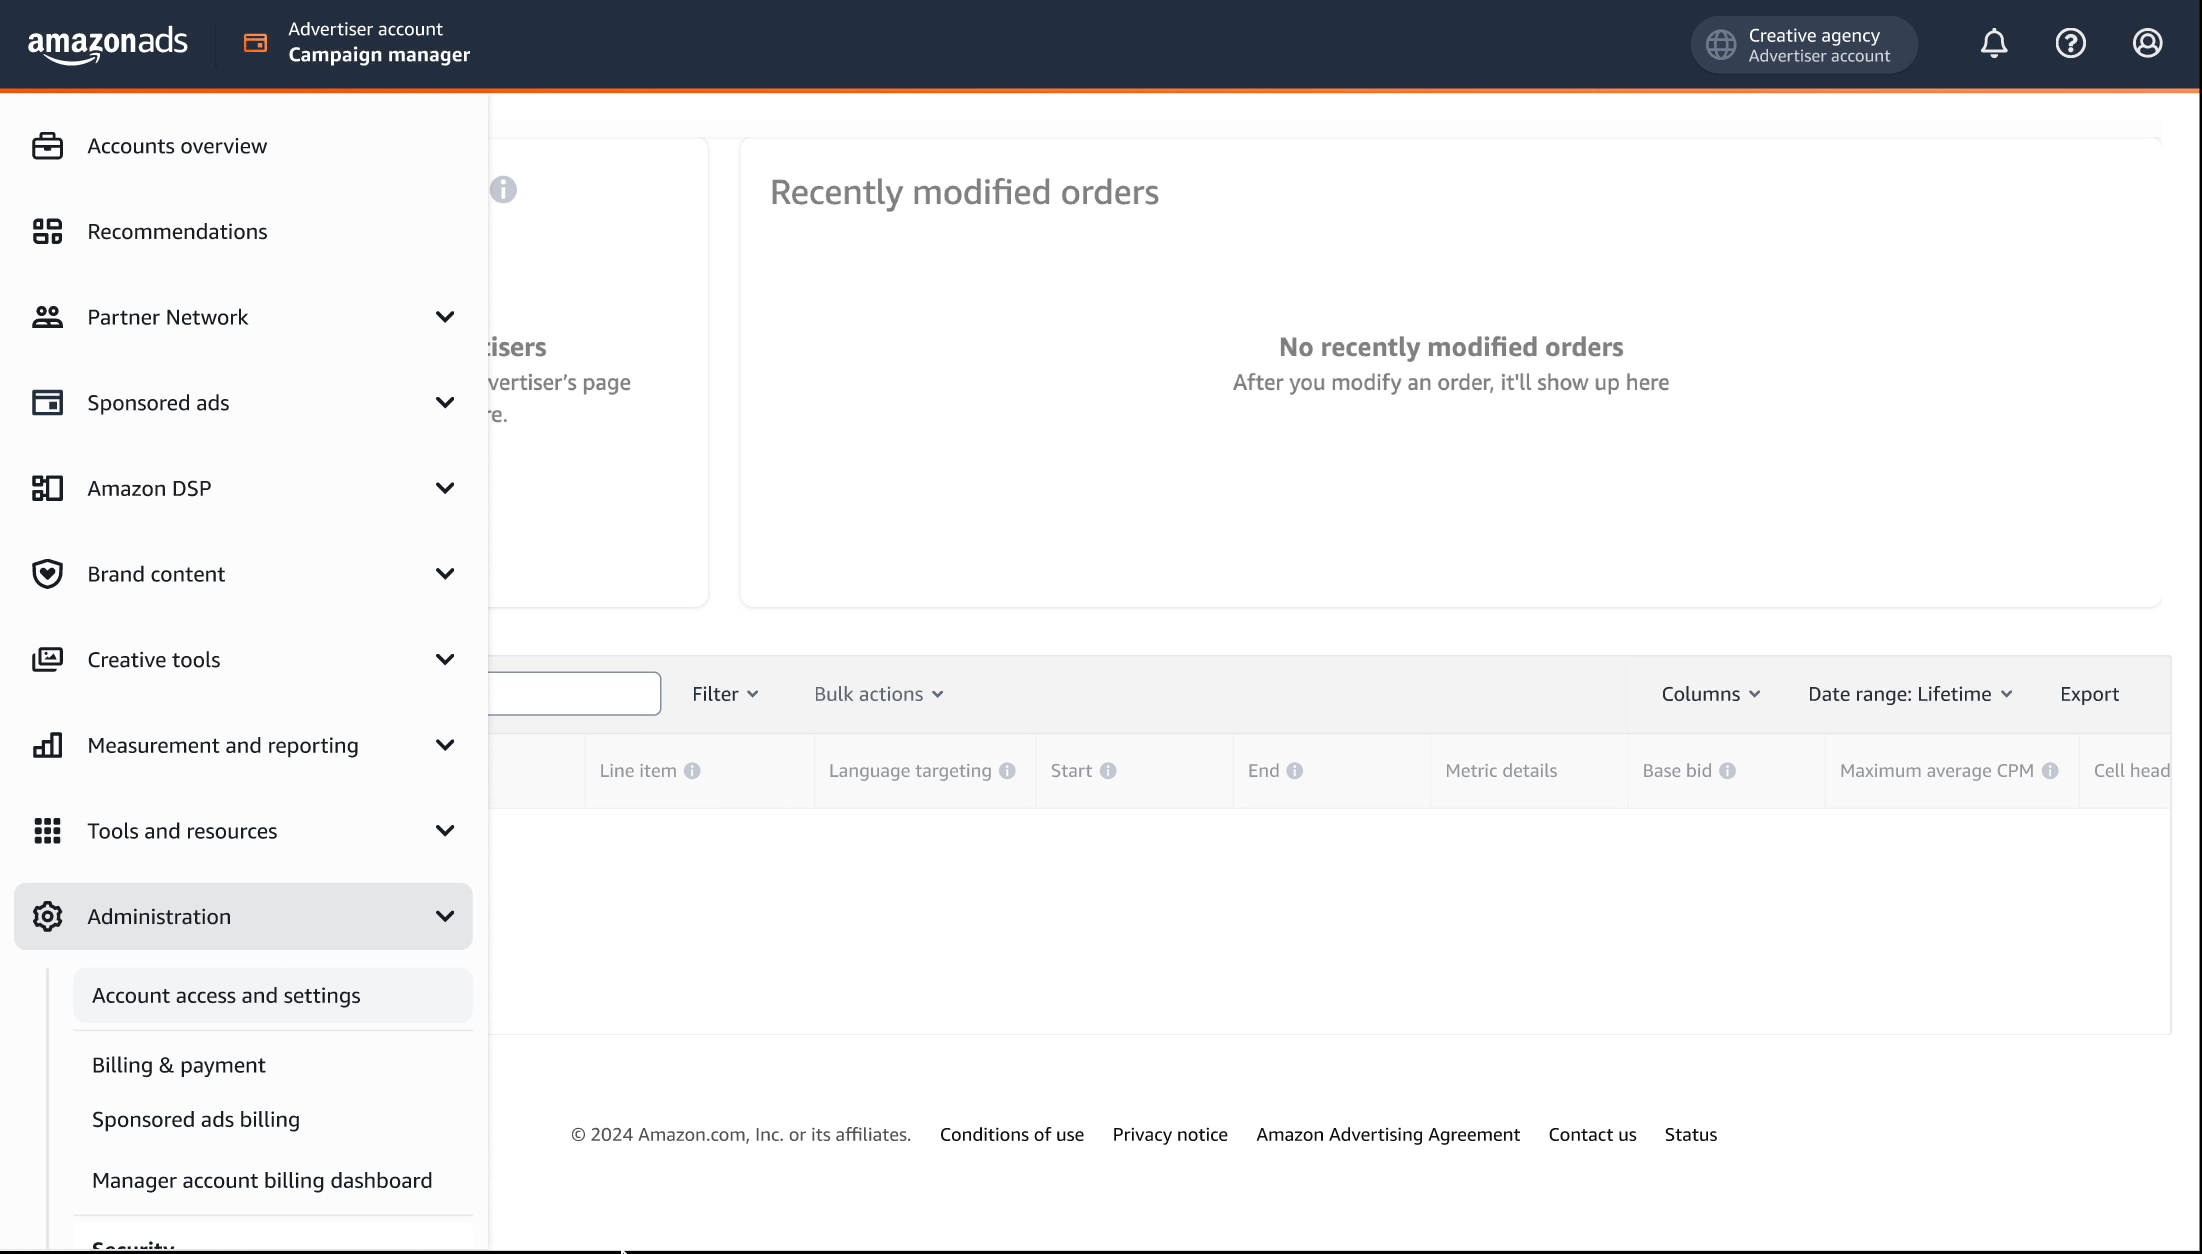
Task: Open the Privacy notice link
Action: [1169, 1134]
